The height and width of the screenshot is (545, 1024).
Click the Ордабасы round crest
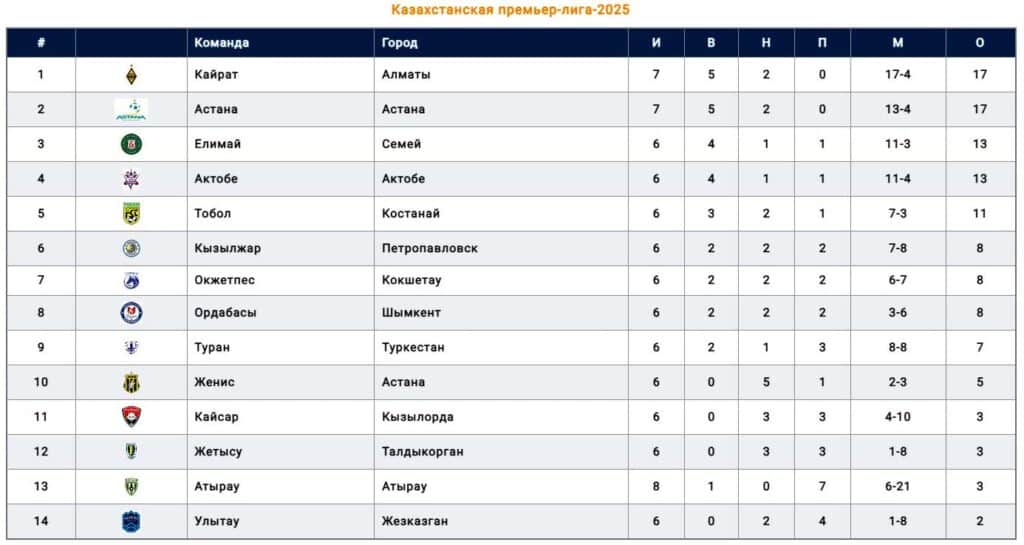(131, 313)
